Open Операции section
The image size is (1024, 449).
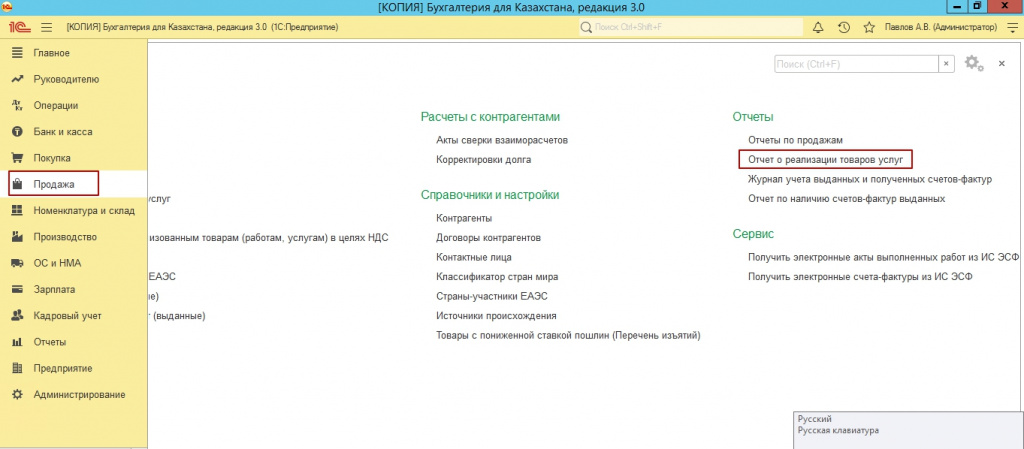74,105
